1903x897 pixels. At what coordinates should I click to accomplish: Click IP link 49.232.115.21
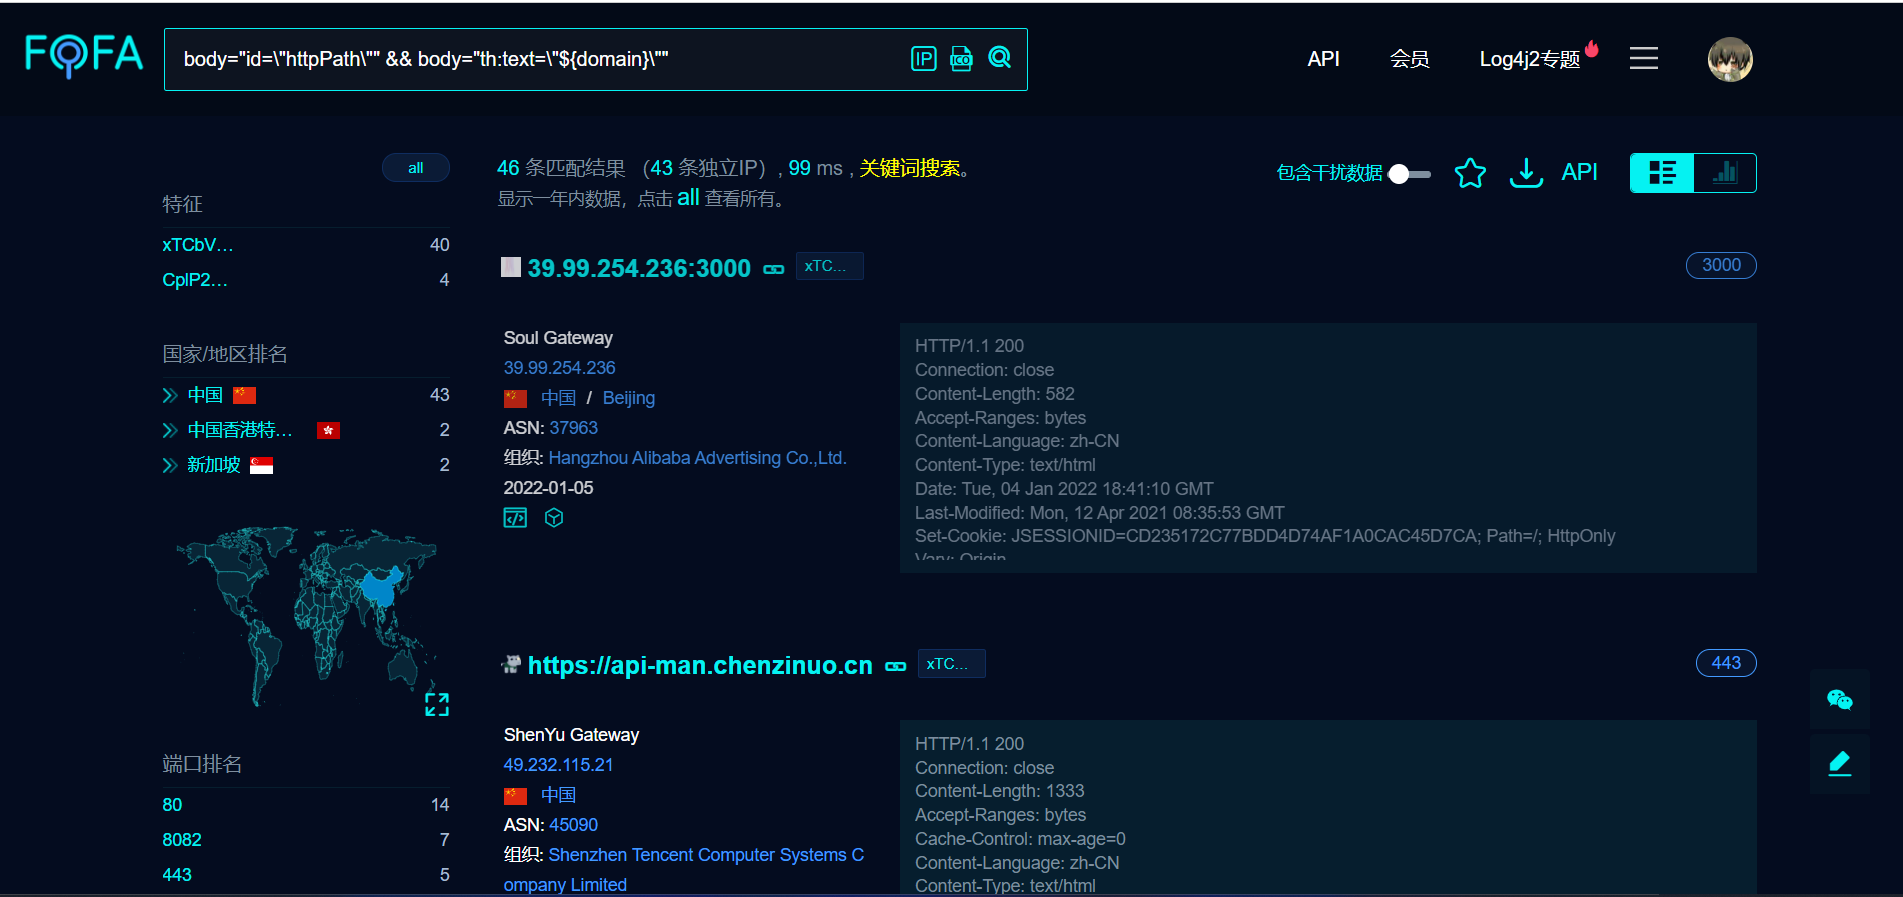(558, 765)
